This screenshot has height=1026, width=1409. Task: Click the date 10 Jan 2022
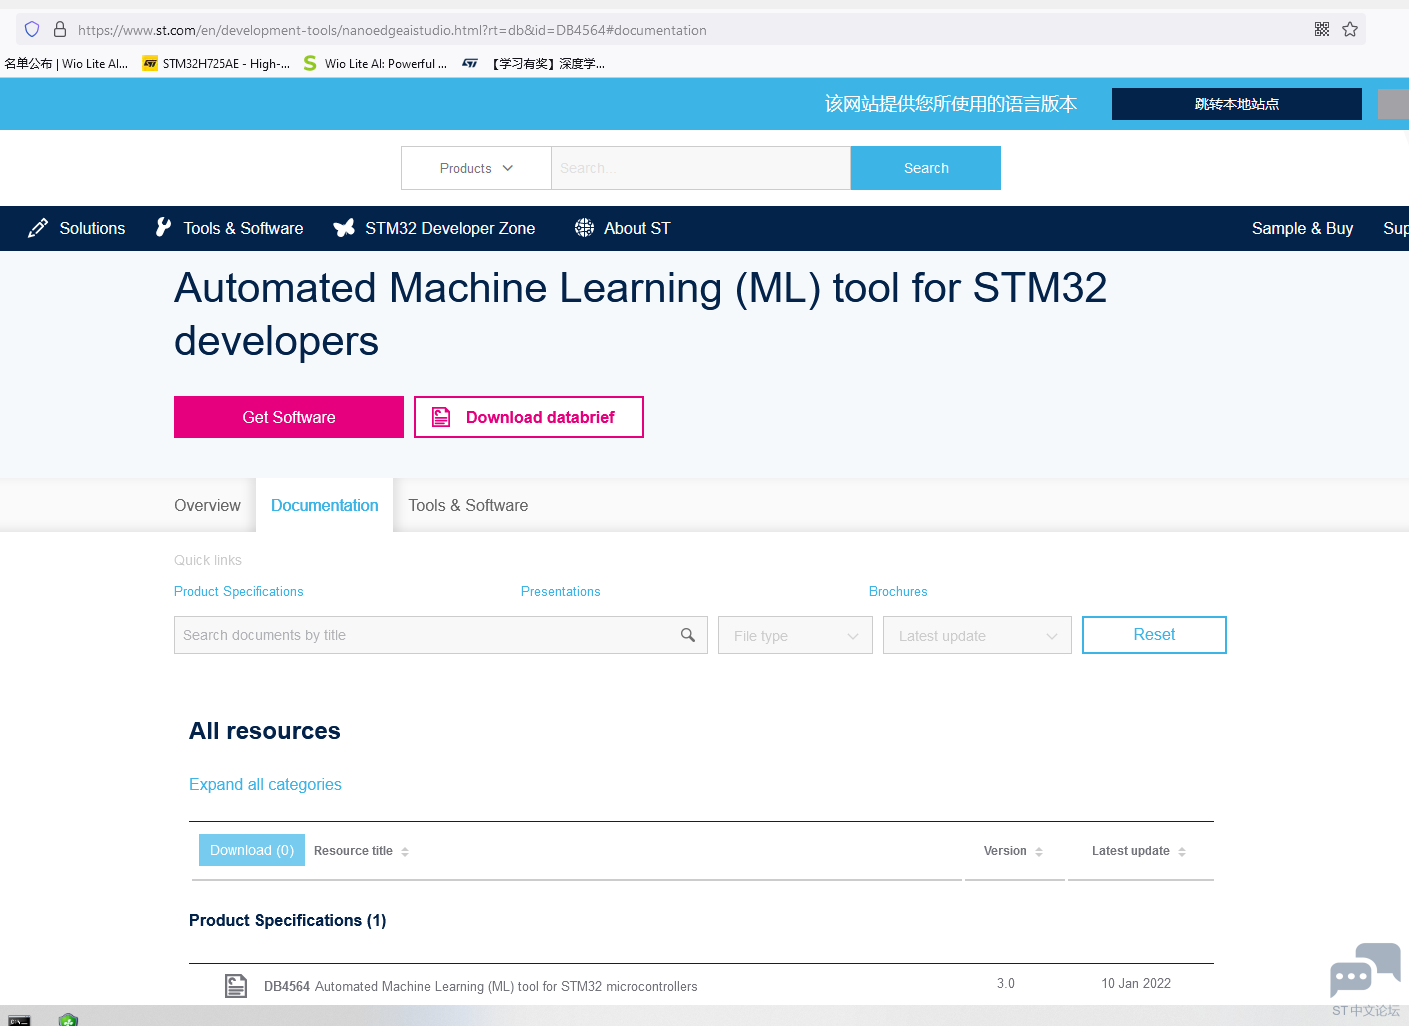point(1136,983)
